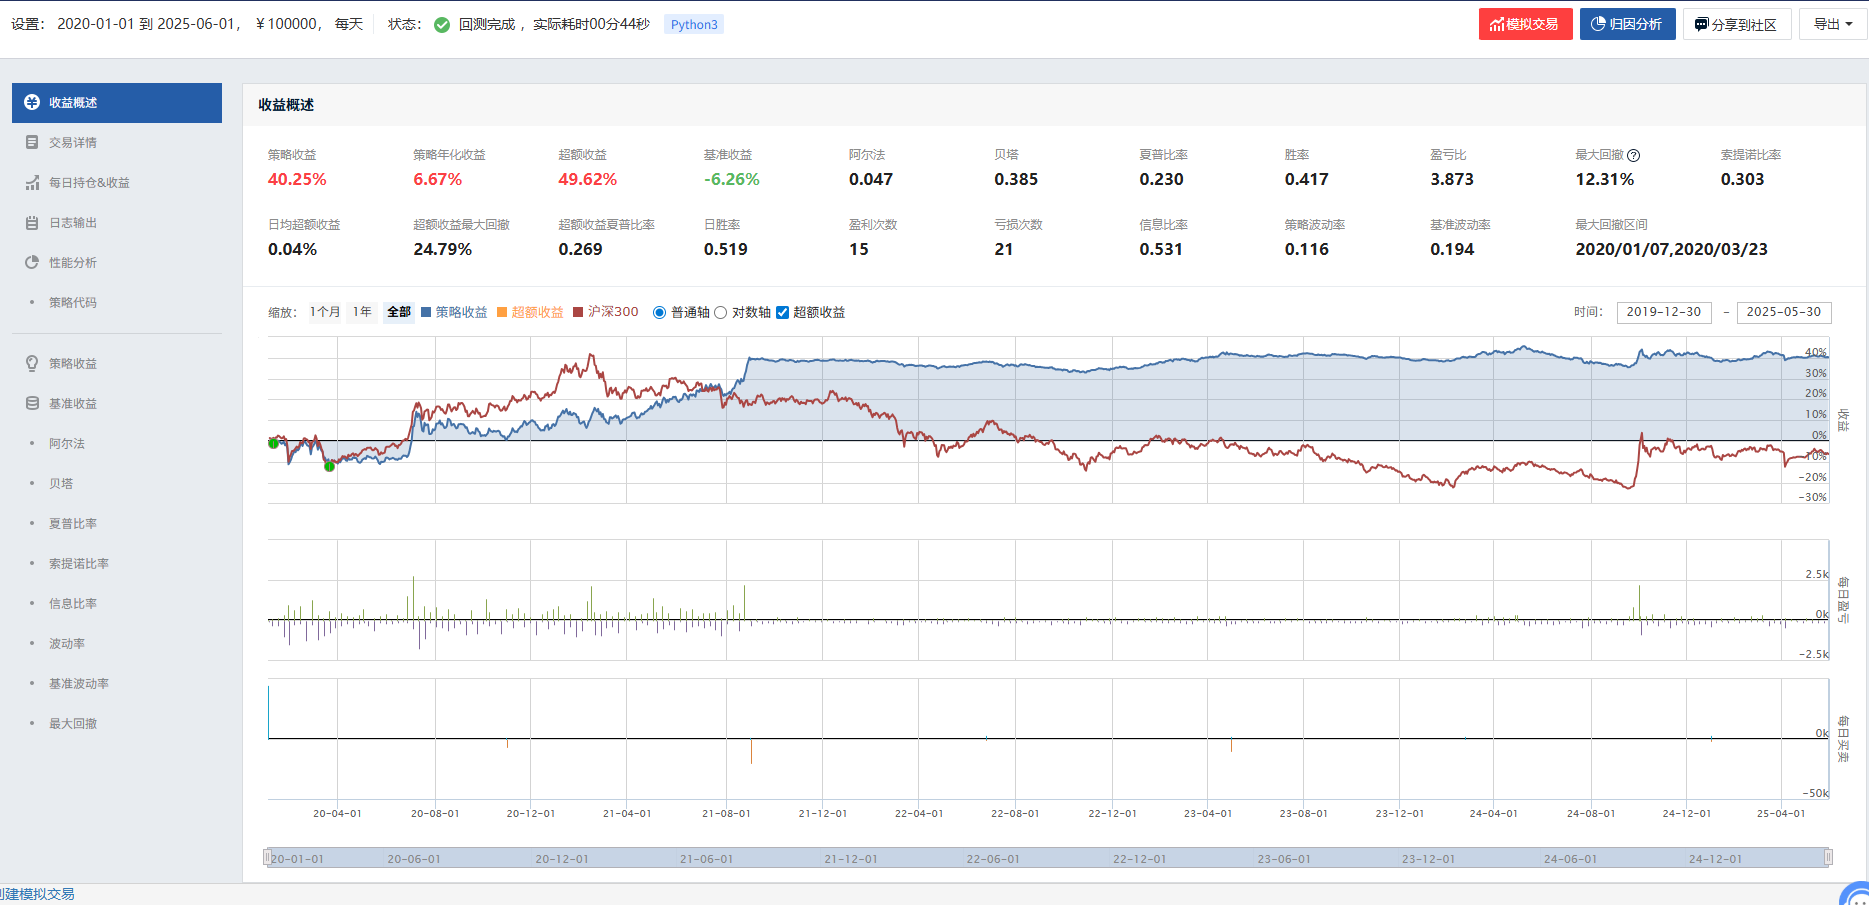The height and width of the screenshot is (905, 1869).
Task: Click the right handle of range navigator
Action: click(x=1828, y=857)
